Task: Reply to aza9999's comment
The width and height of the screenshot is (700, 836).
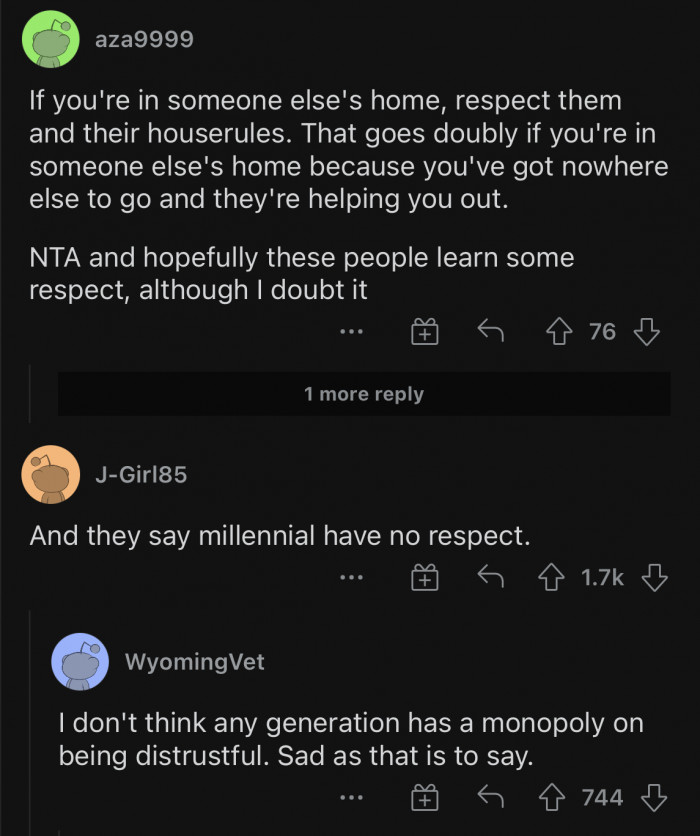Action: 490,332
